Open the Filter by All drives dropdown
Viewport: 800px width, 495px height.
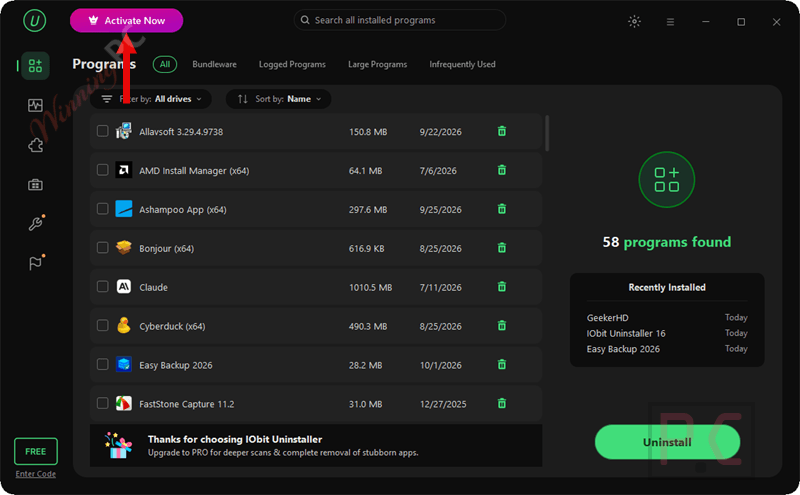click(151, 99)
